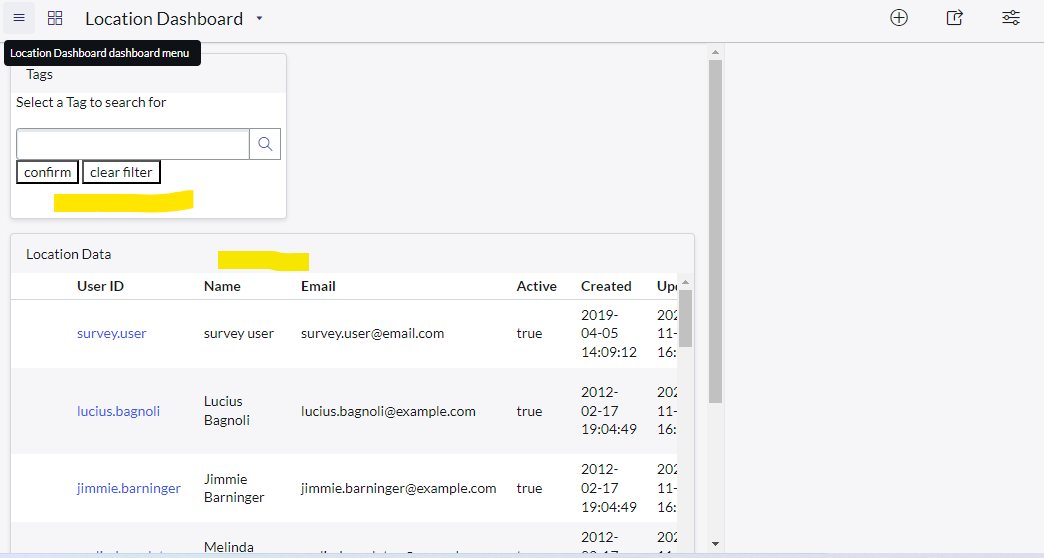Viewport: 1044px width, 558px height.
Task: Select the survey.user@email.com cell
Action: [372, 334]
